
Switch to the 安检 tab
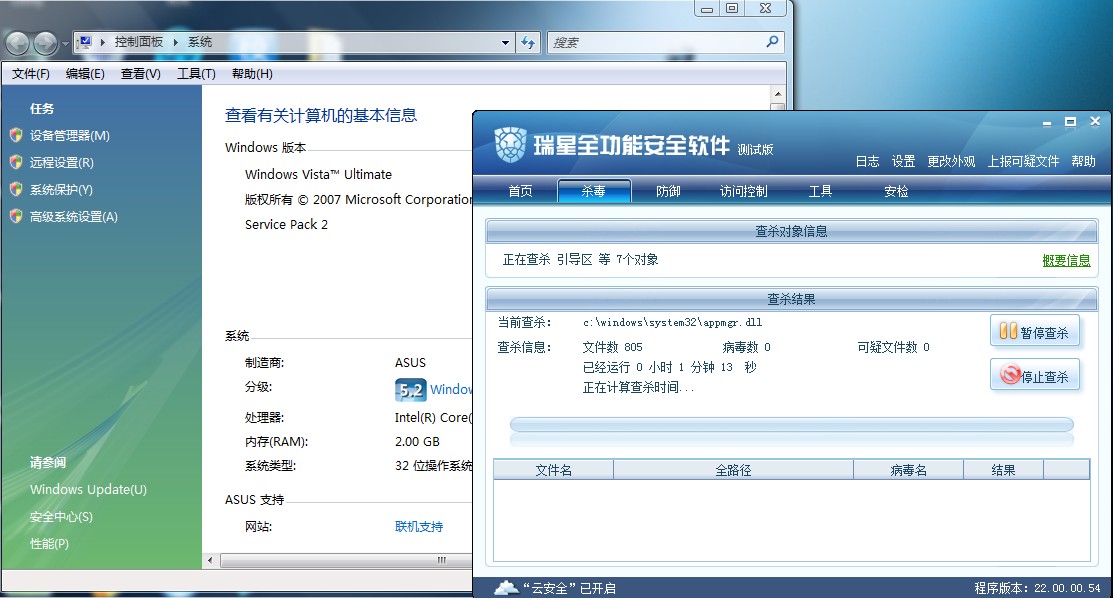click(x=896, y=191)
